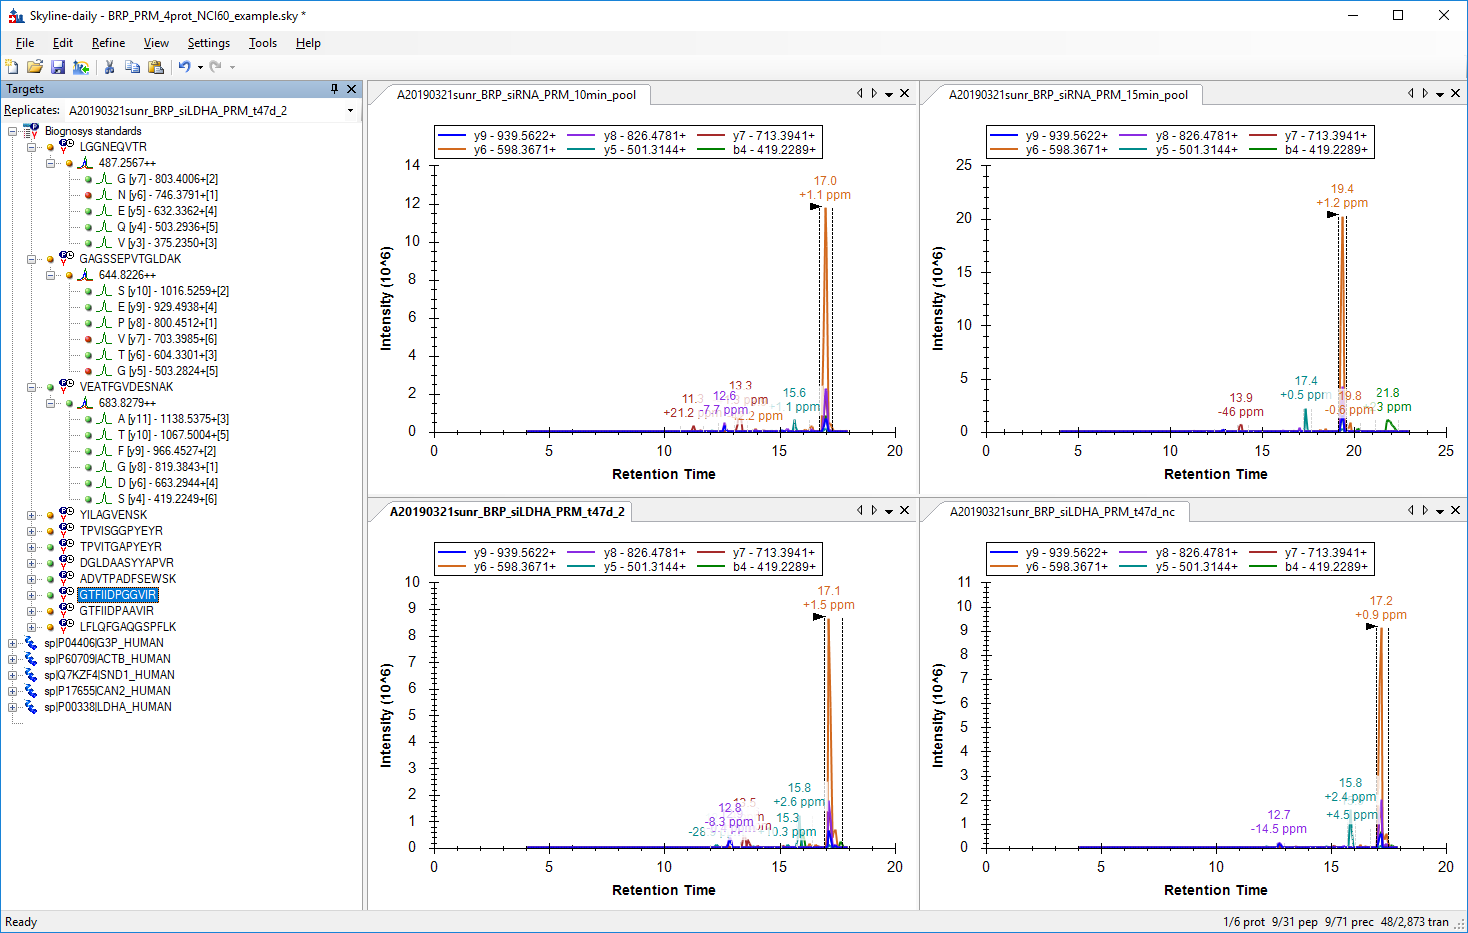Screen dimensions: 1468x933
Task: Click the Cut scissors icon
Action: [x=109, y=67]
